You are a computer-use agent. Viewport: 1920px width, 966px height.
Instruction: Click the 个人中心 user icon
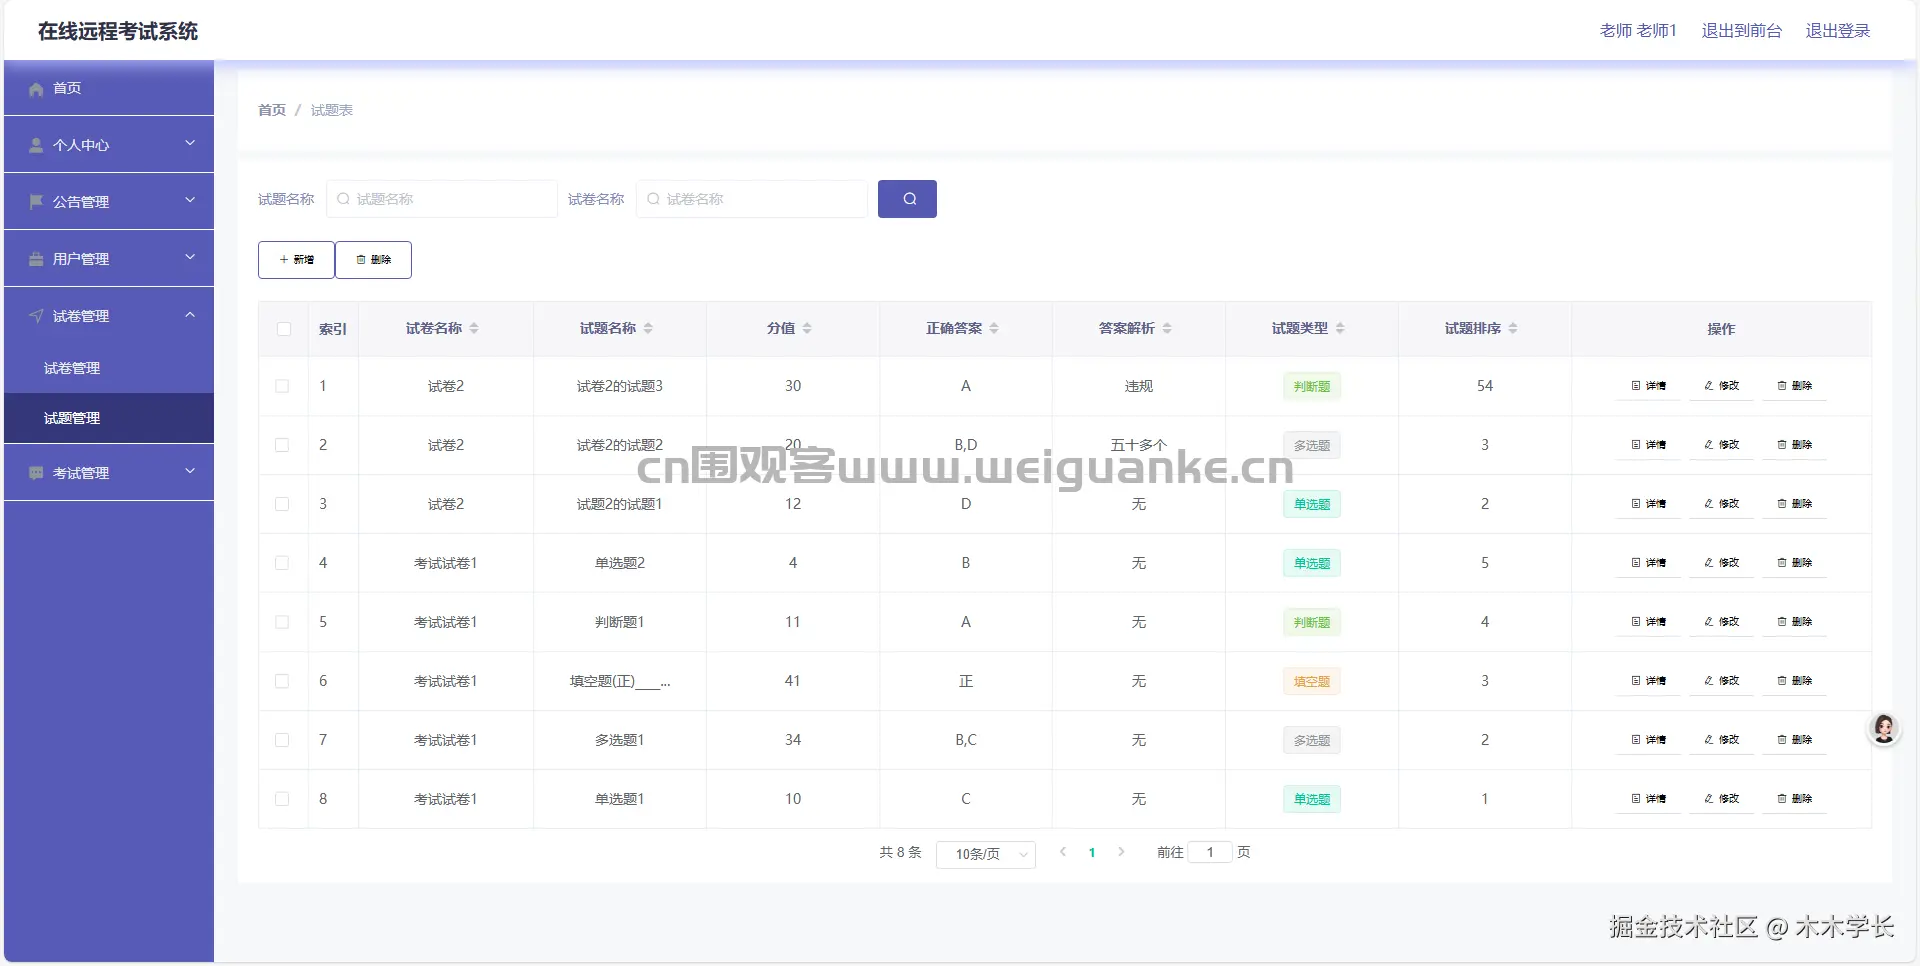click(36, 145)
